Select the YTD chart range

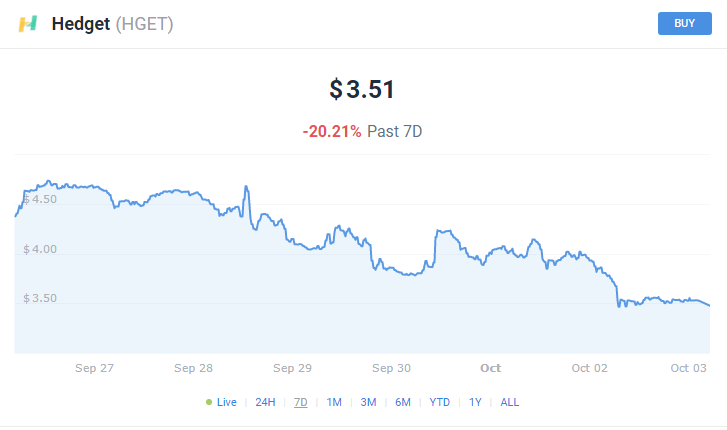[440, 402]
